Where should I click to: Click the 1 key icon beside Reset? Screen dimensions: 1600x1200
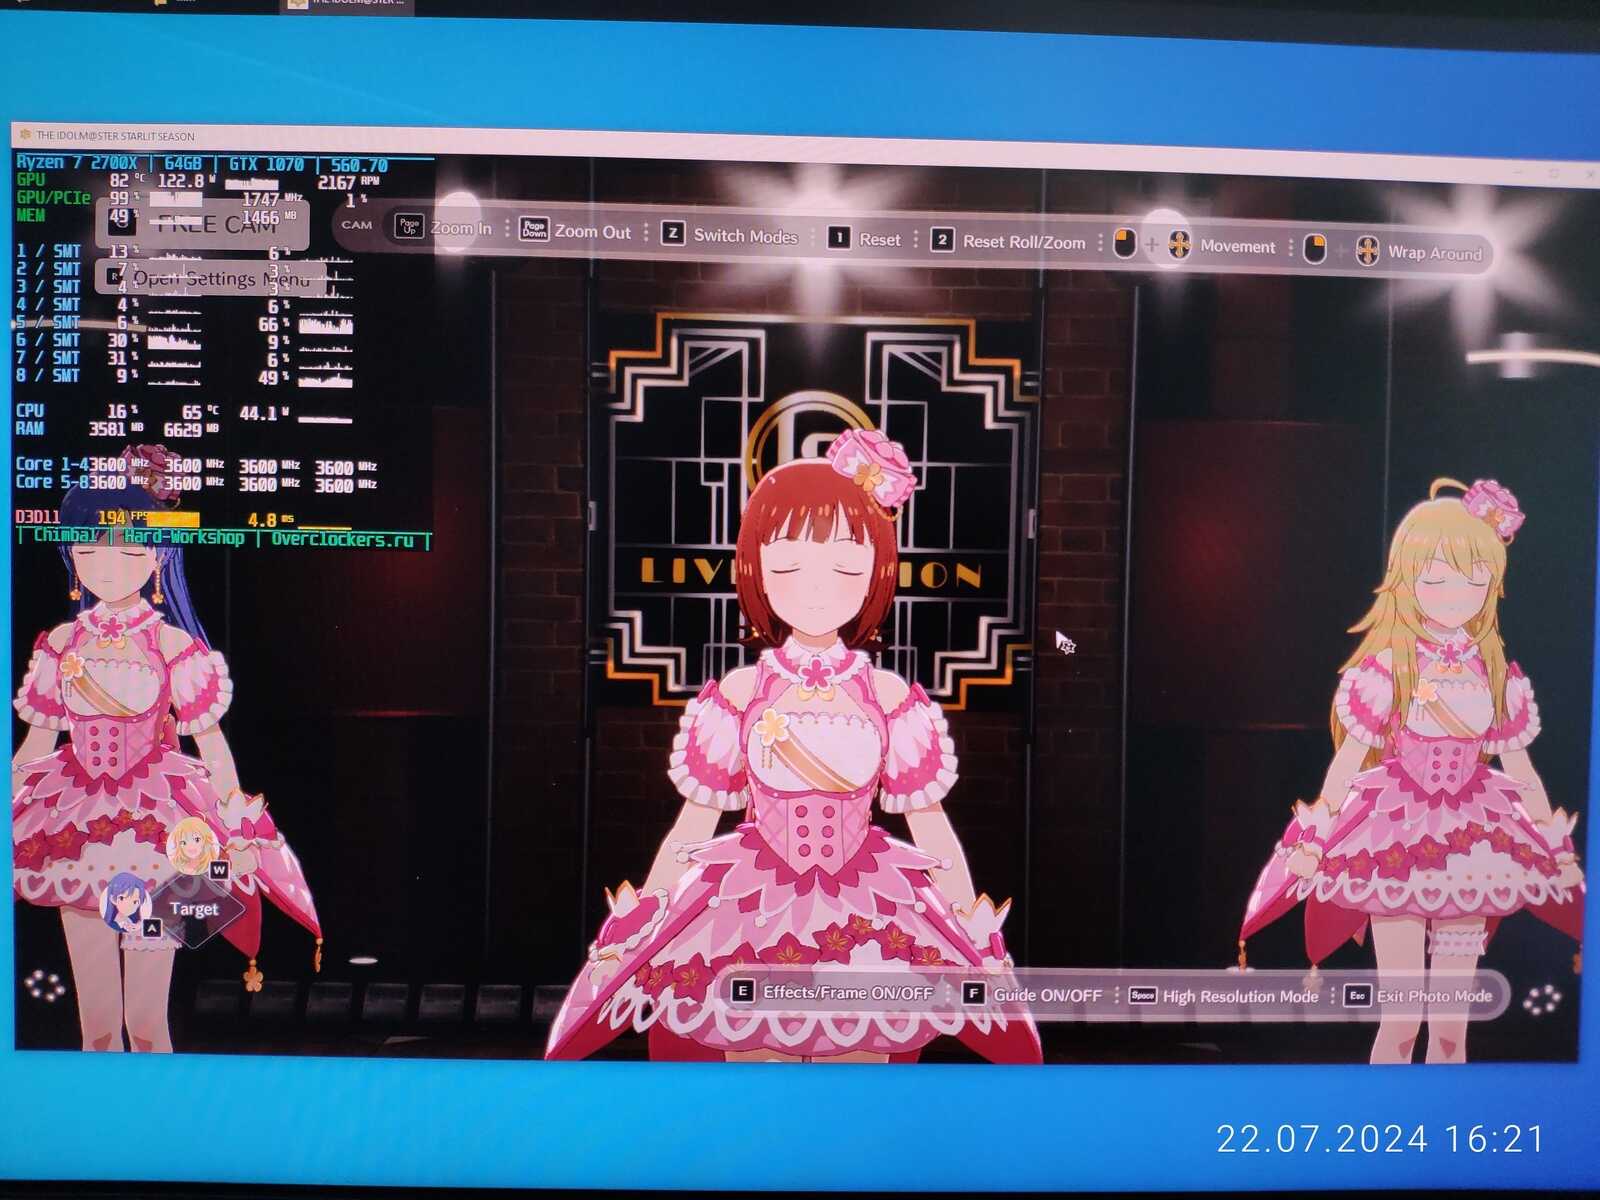839,238
